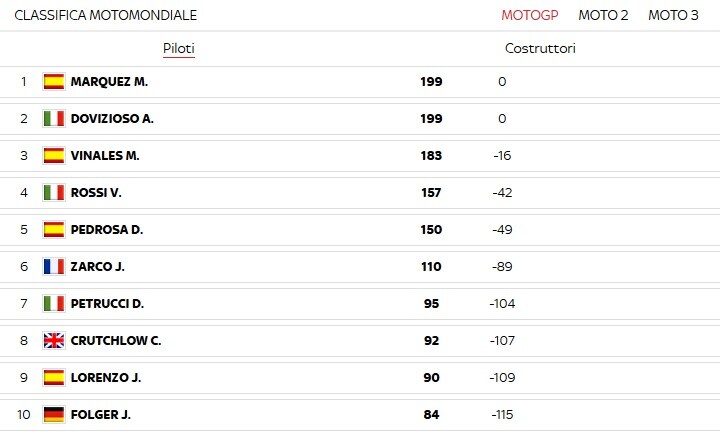Select the MOTOGP category tab
Screen dimensions: 720x433
(529, 15)
